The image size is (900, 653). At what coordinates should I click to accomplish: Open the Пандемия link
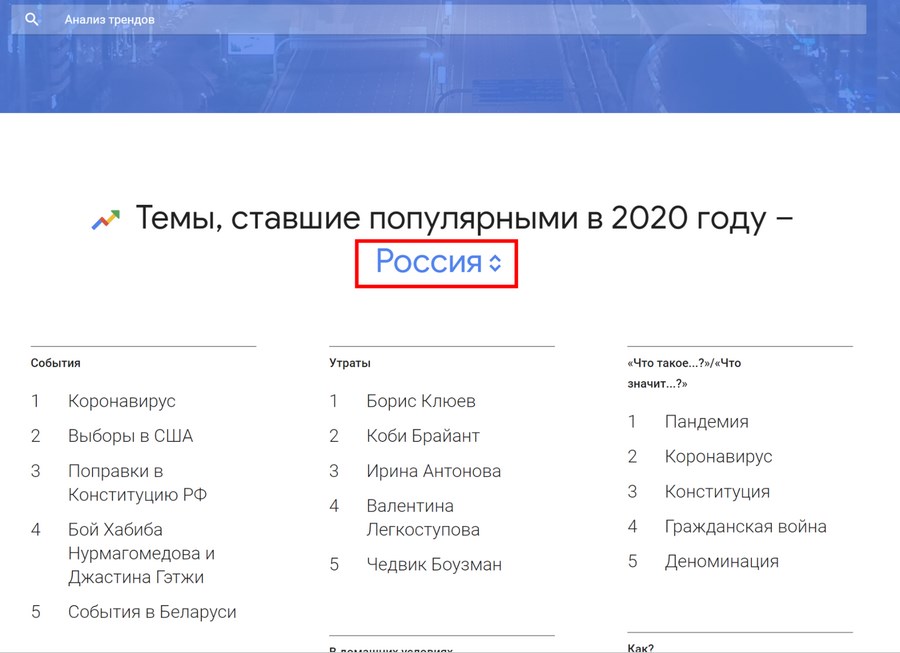[707, 422]
